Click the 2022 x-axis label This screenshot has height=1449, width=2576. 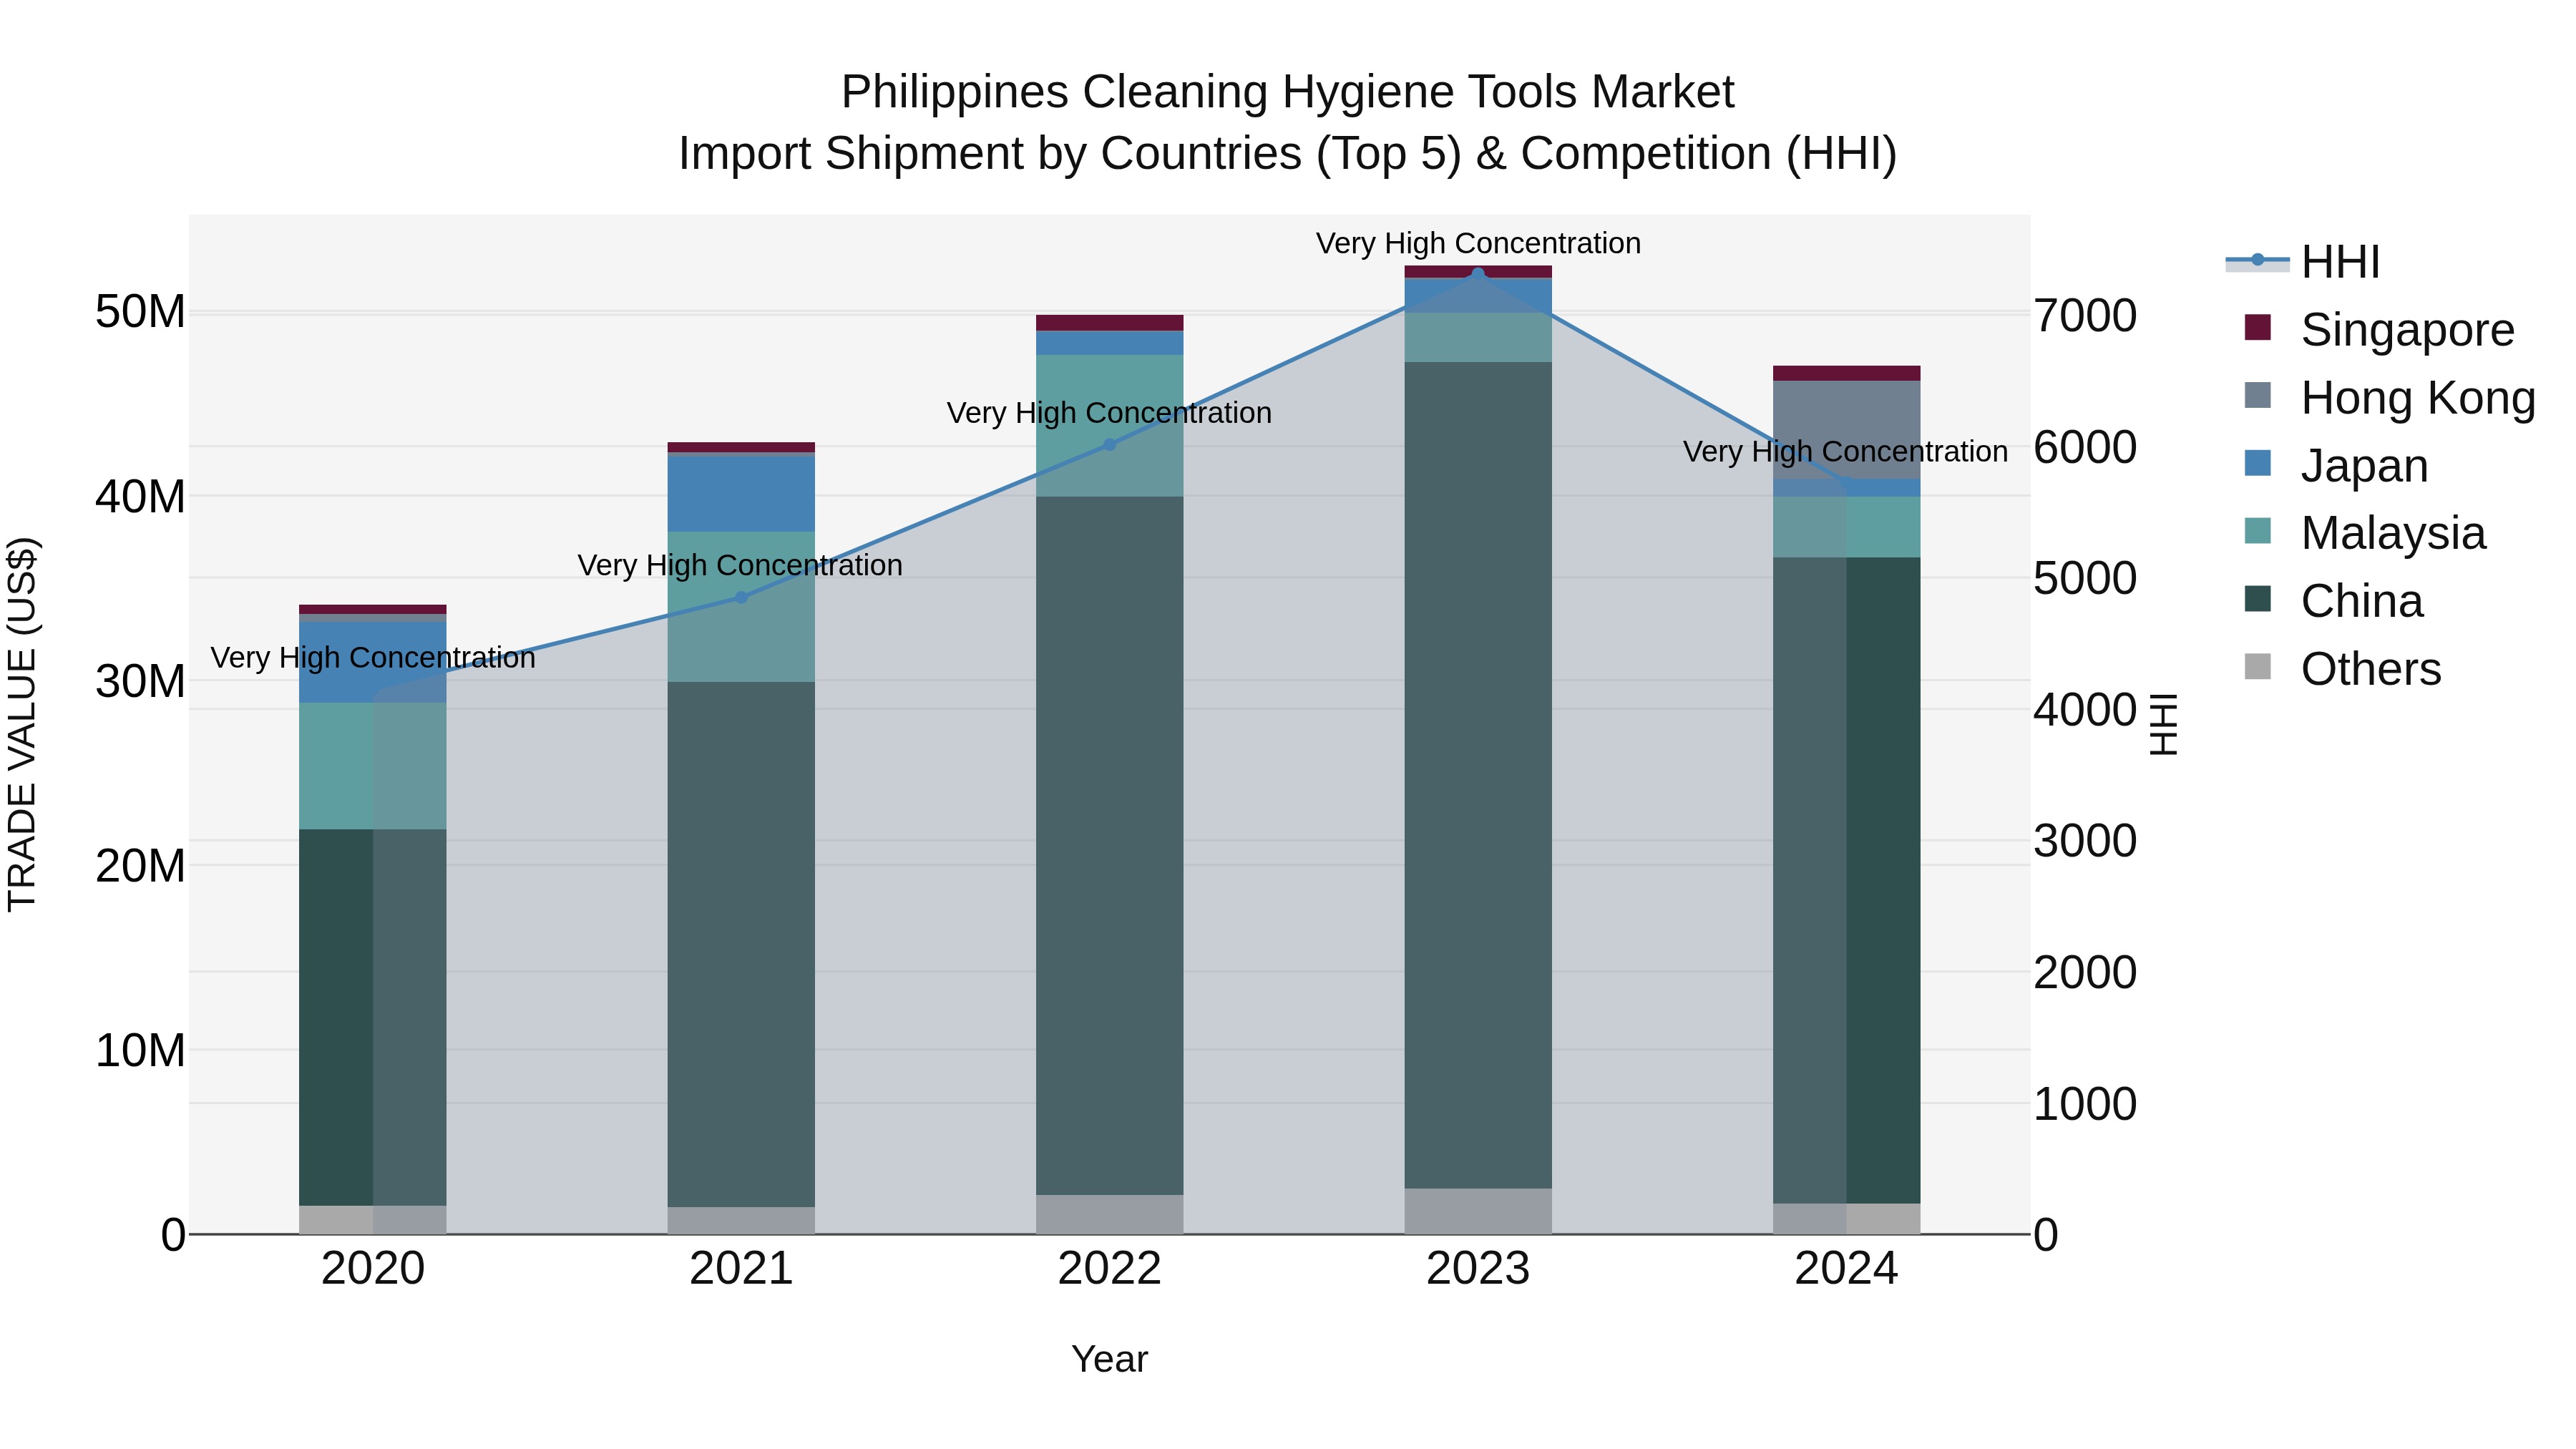(x=1109, y=1269)
